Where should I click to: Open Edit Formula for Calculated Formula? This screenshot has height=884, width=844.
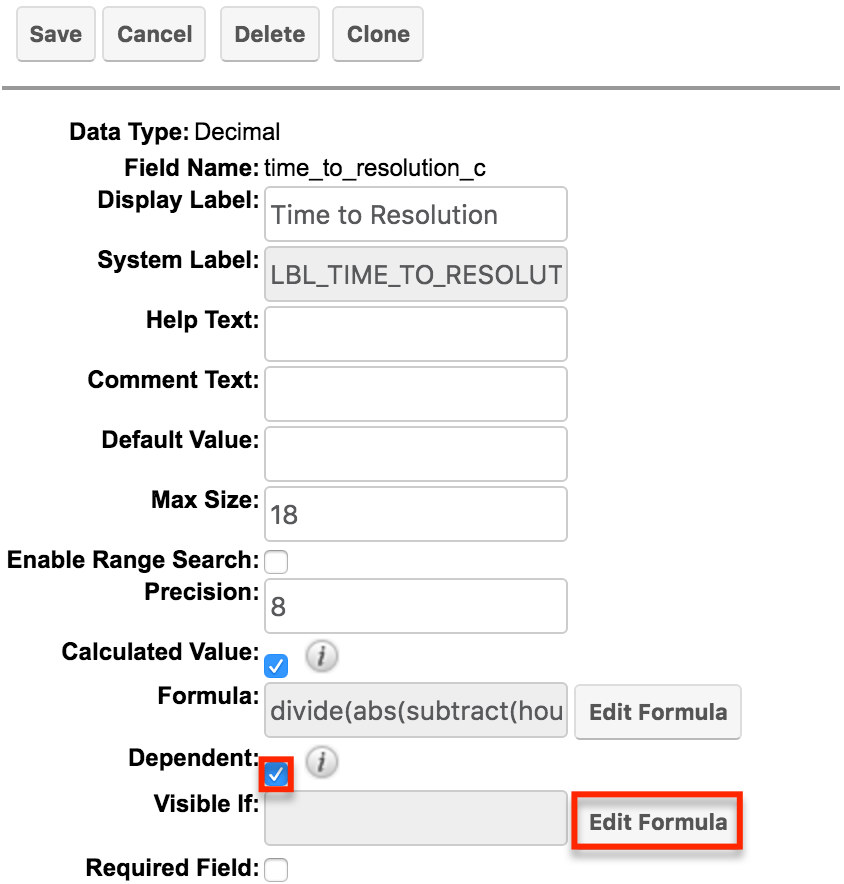pos(658,712)
